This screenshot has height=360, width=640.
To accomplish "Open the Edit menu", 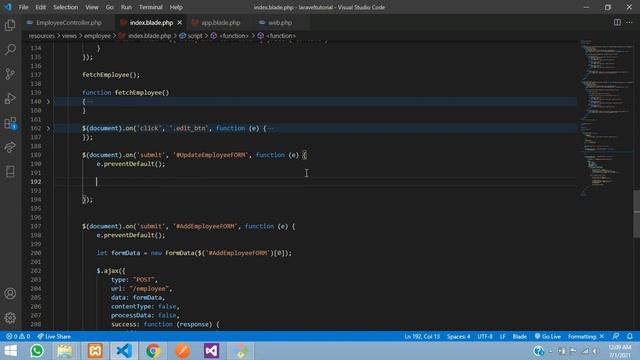I will pyautogui.click(x=40, y=7).
